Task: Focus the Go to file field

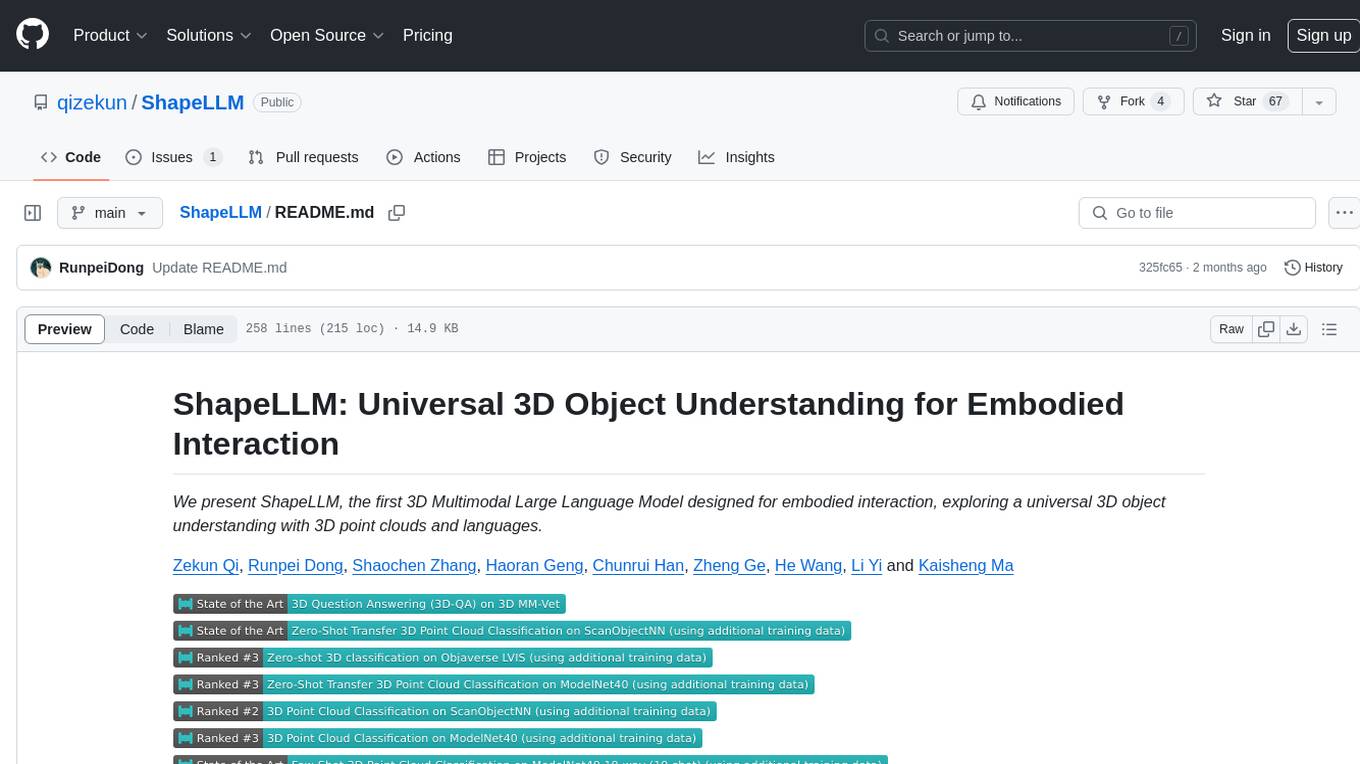Action: pos(1197,213)
